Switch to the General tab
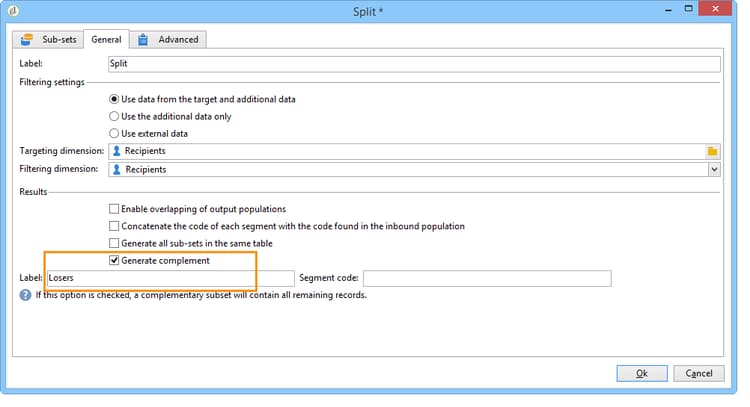 pyautogui.click(x=106, y=39)
